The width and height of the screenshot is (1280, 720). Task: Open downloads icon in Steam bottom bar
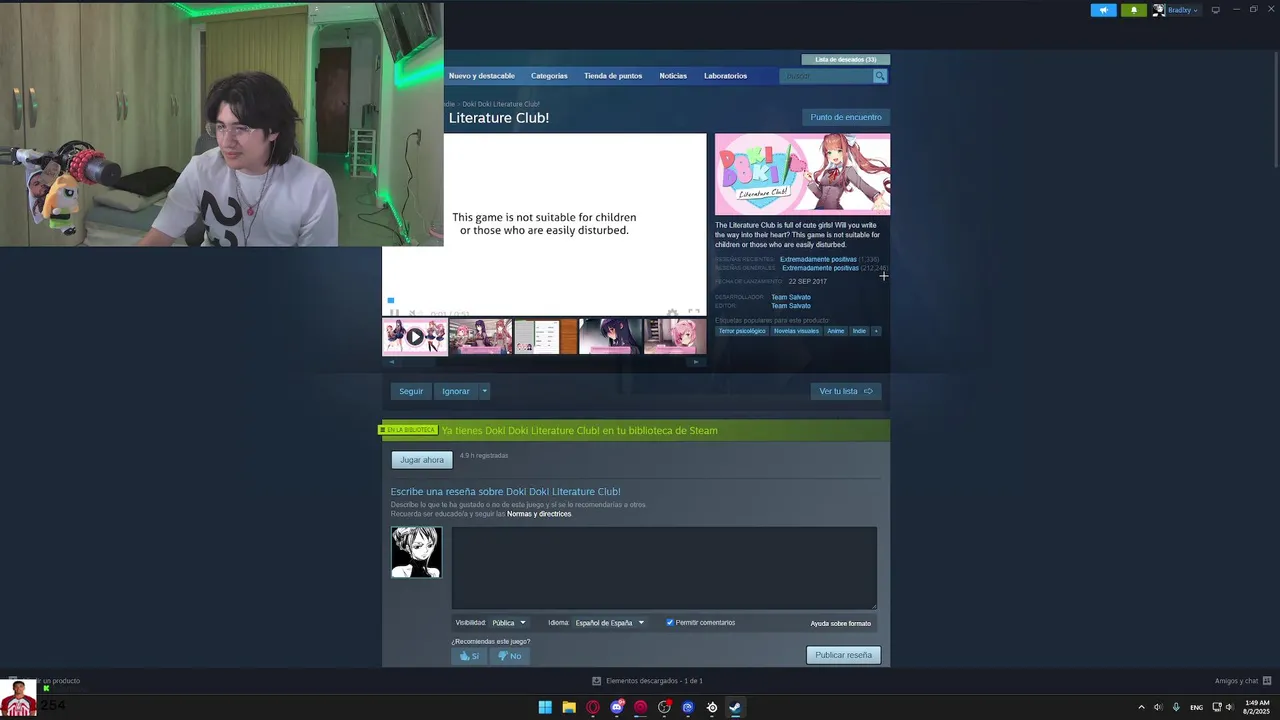(x=597, y=681)
